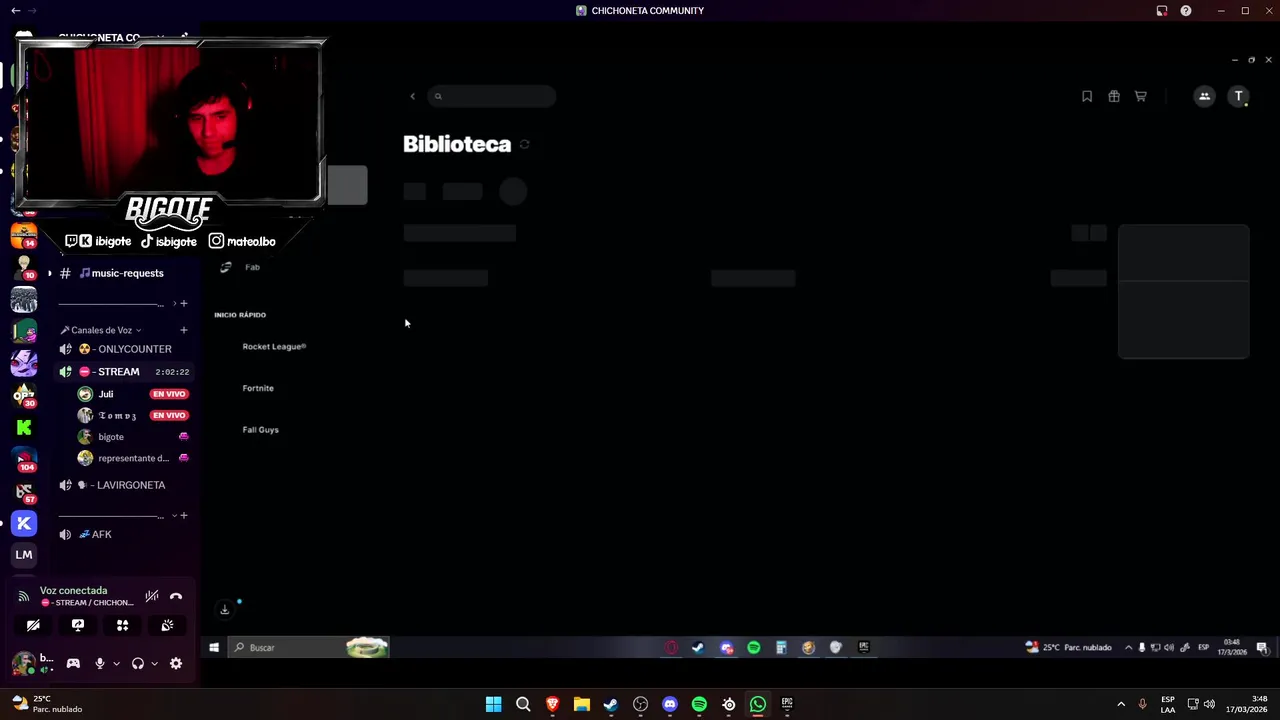Deafen Discord headphones
This screenshot has width=1280, height=720.
(138, 663)
